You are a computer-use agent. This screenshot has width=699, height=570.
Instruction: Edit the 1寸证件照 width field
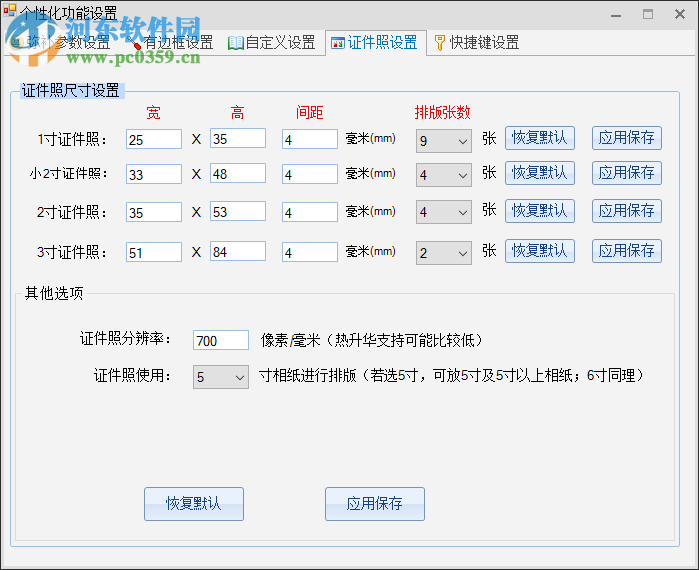pyautogui.click(x=154, y=139)
